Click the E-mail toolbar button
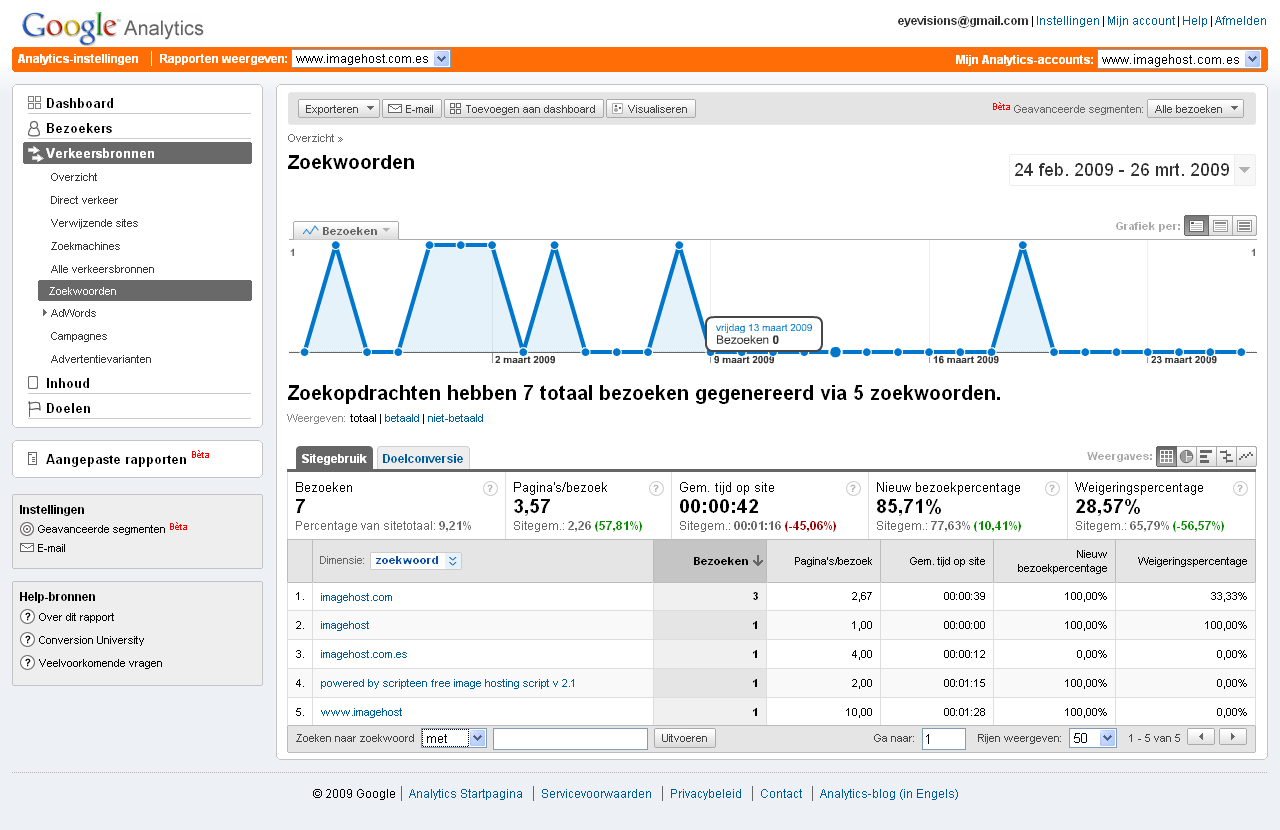This screenshot has height=830, width=1280. 412,109
